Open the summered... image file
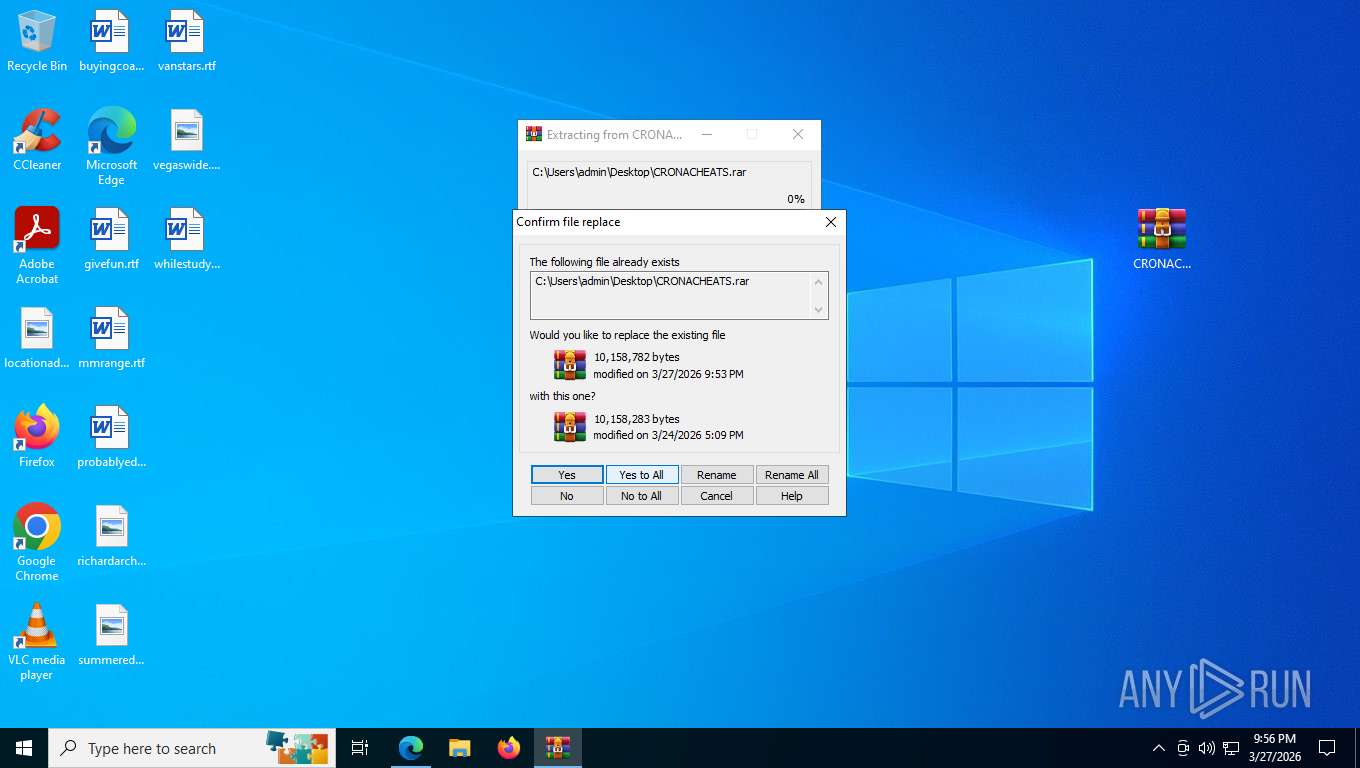The image size is (1360, 768). tap(111, 635)
